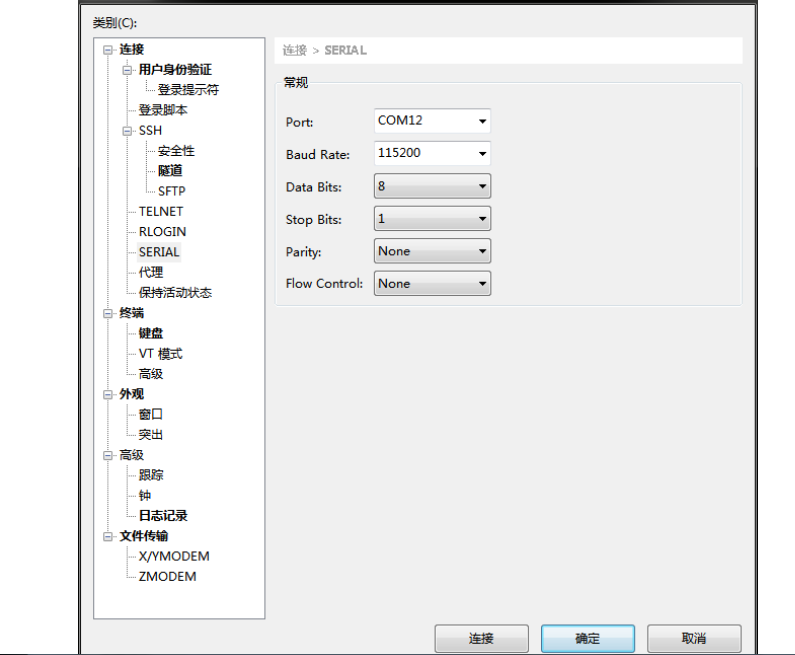Click the Port: label

click(300, 122)
